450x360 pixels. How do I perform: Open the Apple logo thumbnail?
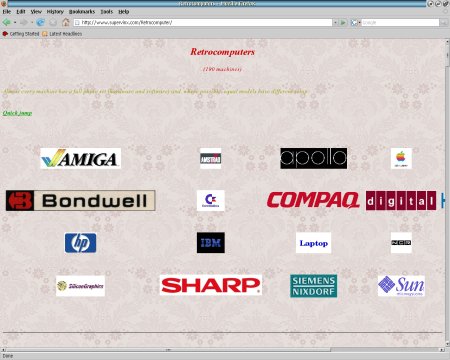click(x=401, y=158)
